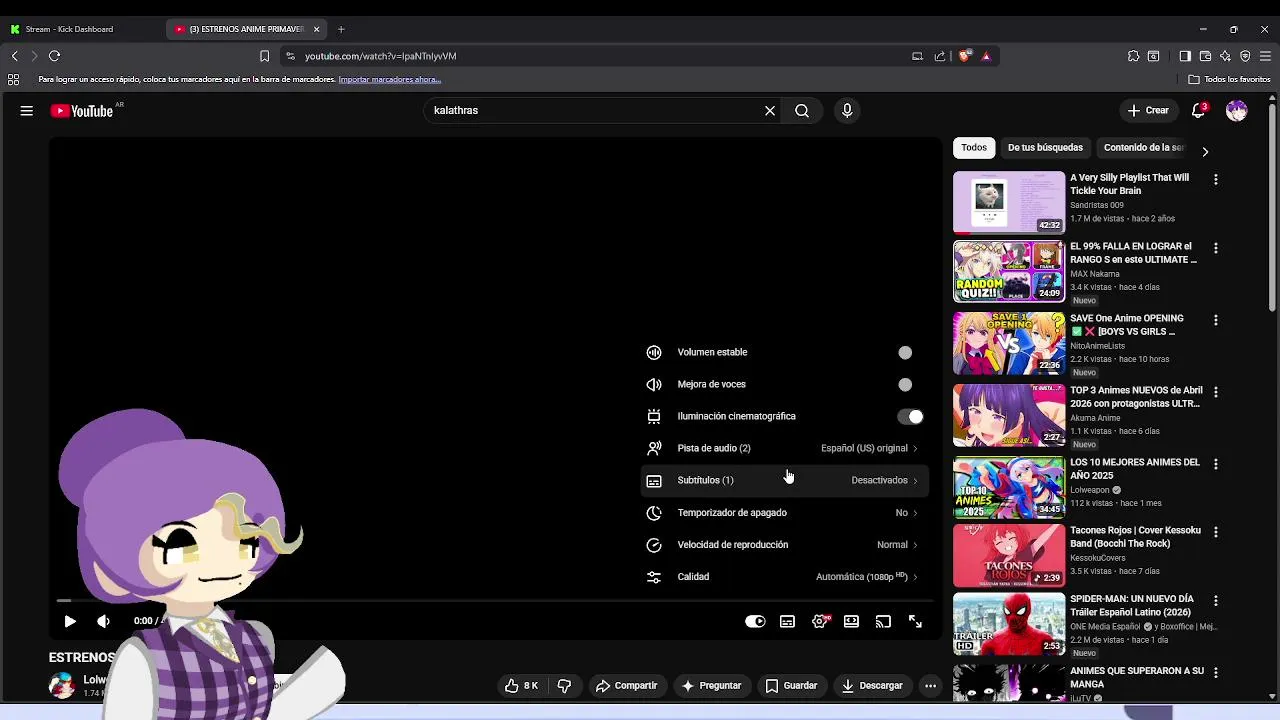Select the Todos filter chip
Screen dimensions: 1280x720
[974, 148]
